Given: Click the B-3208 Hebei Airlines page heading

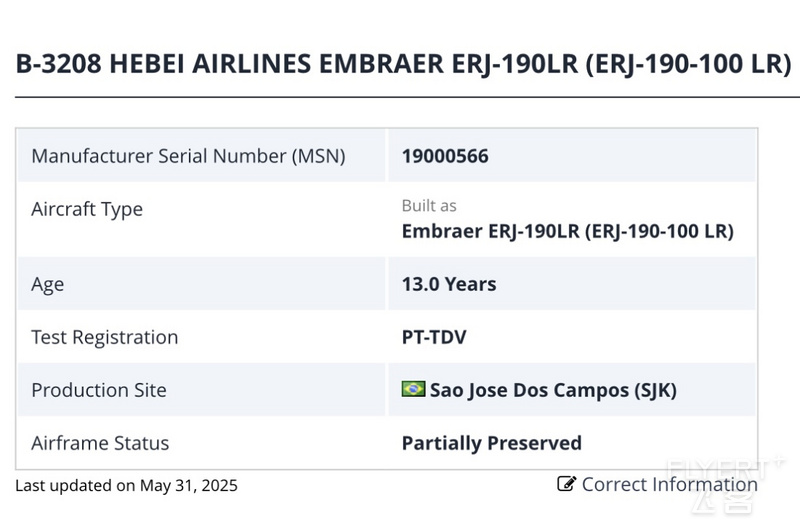Looking at the screenshot, I should [x=404, y=64].
